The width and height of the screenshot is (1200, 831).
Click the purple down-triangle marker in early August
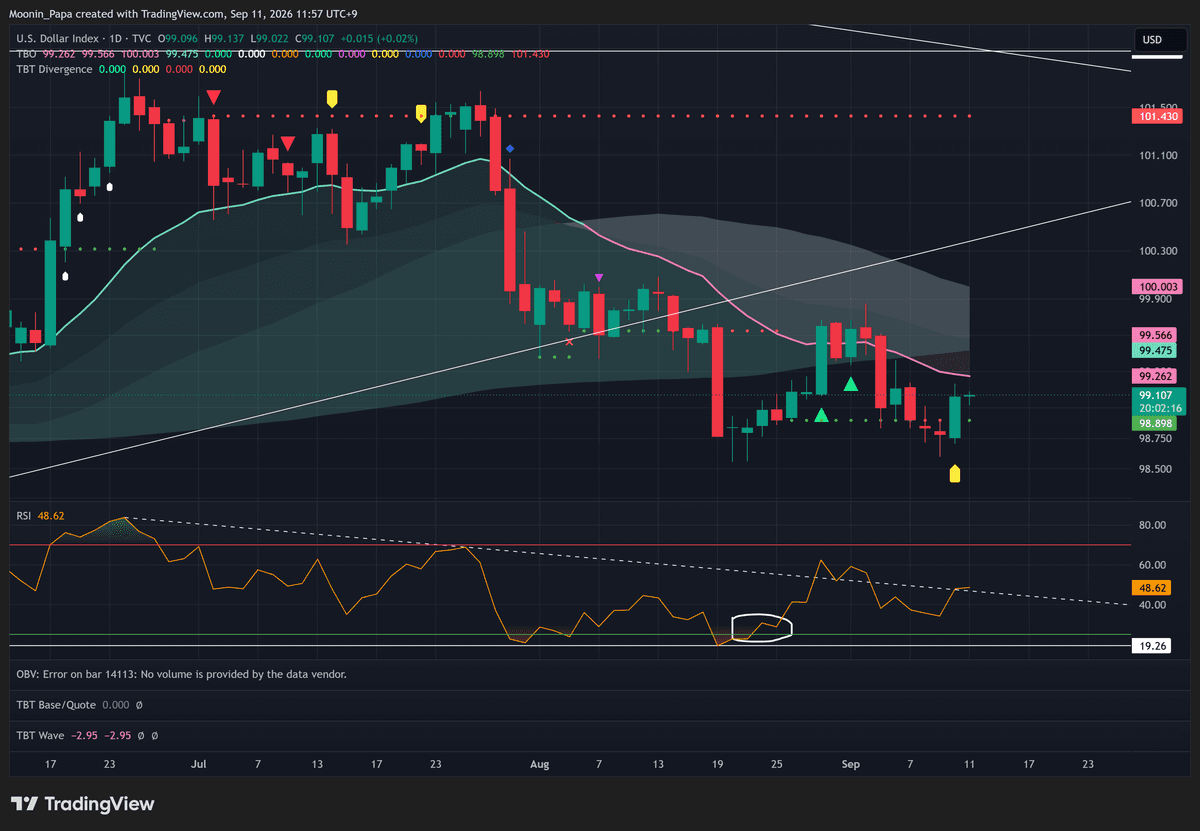coord(599,277)
